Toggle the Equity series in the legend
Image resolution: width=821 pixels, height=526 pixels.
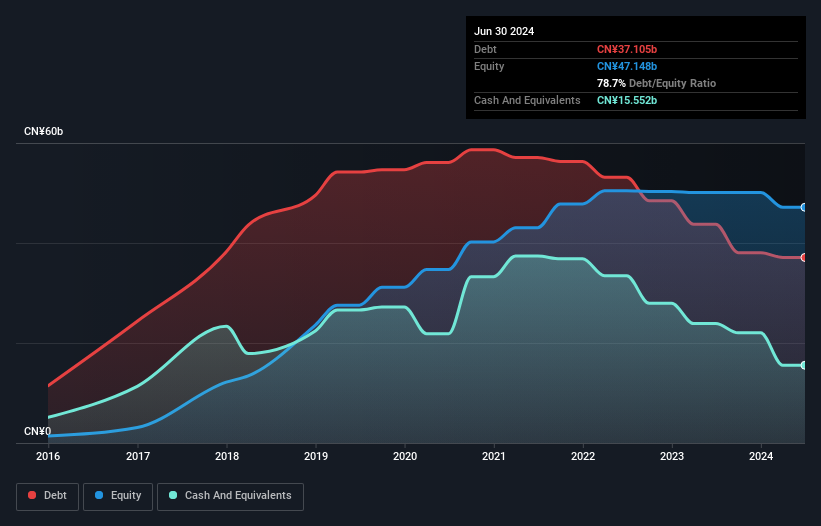[x=118, y=496]
